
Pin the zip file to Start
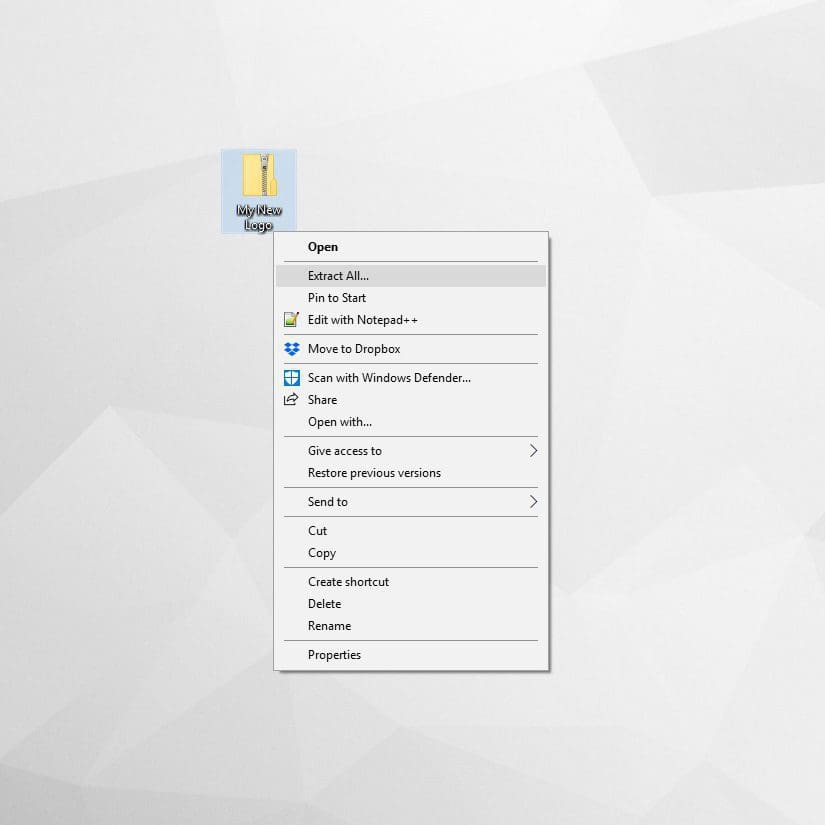click(x=337, y=298)
